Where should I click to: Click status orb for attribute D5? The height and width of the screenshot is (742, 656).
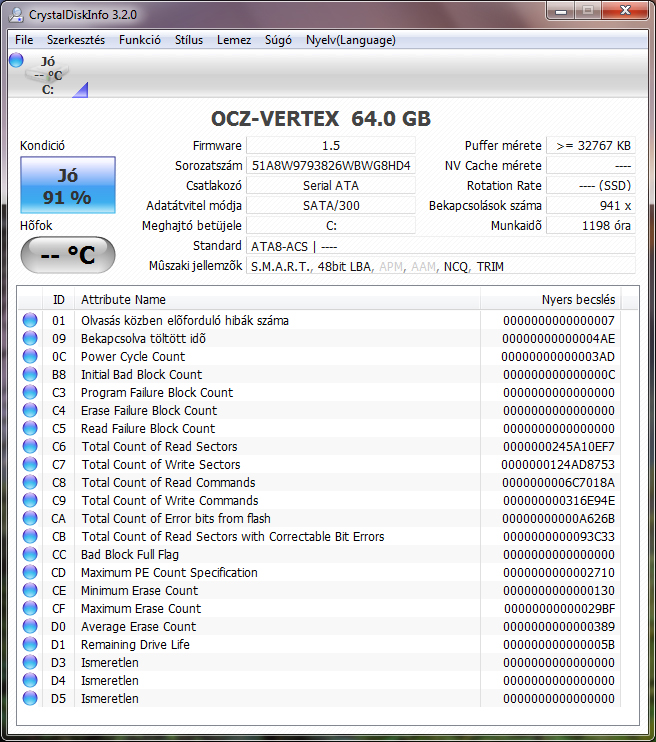pyautogui.click(x=30, y=698)
